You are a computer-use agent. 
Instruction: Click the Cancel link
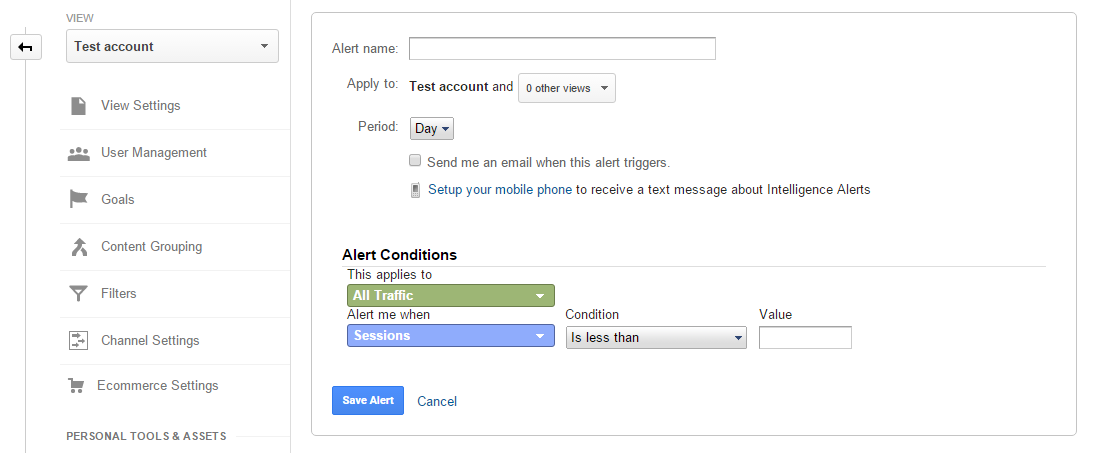(x=437, y=401)
